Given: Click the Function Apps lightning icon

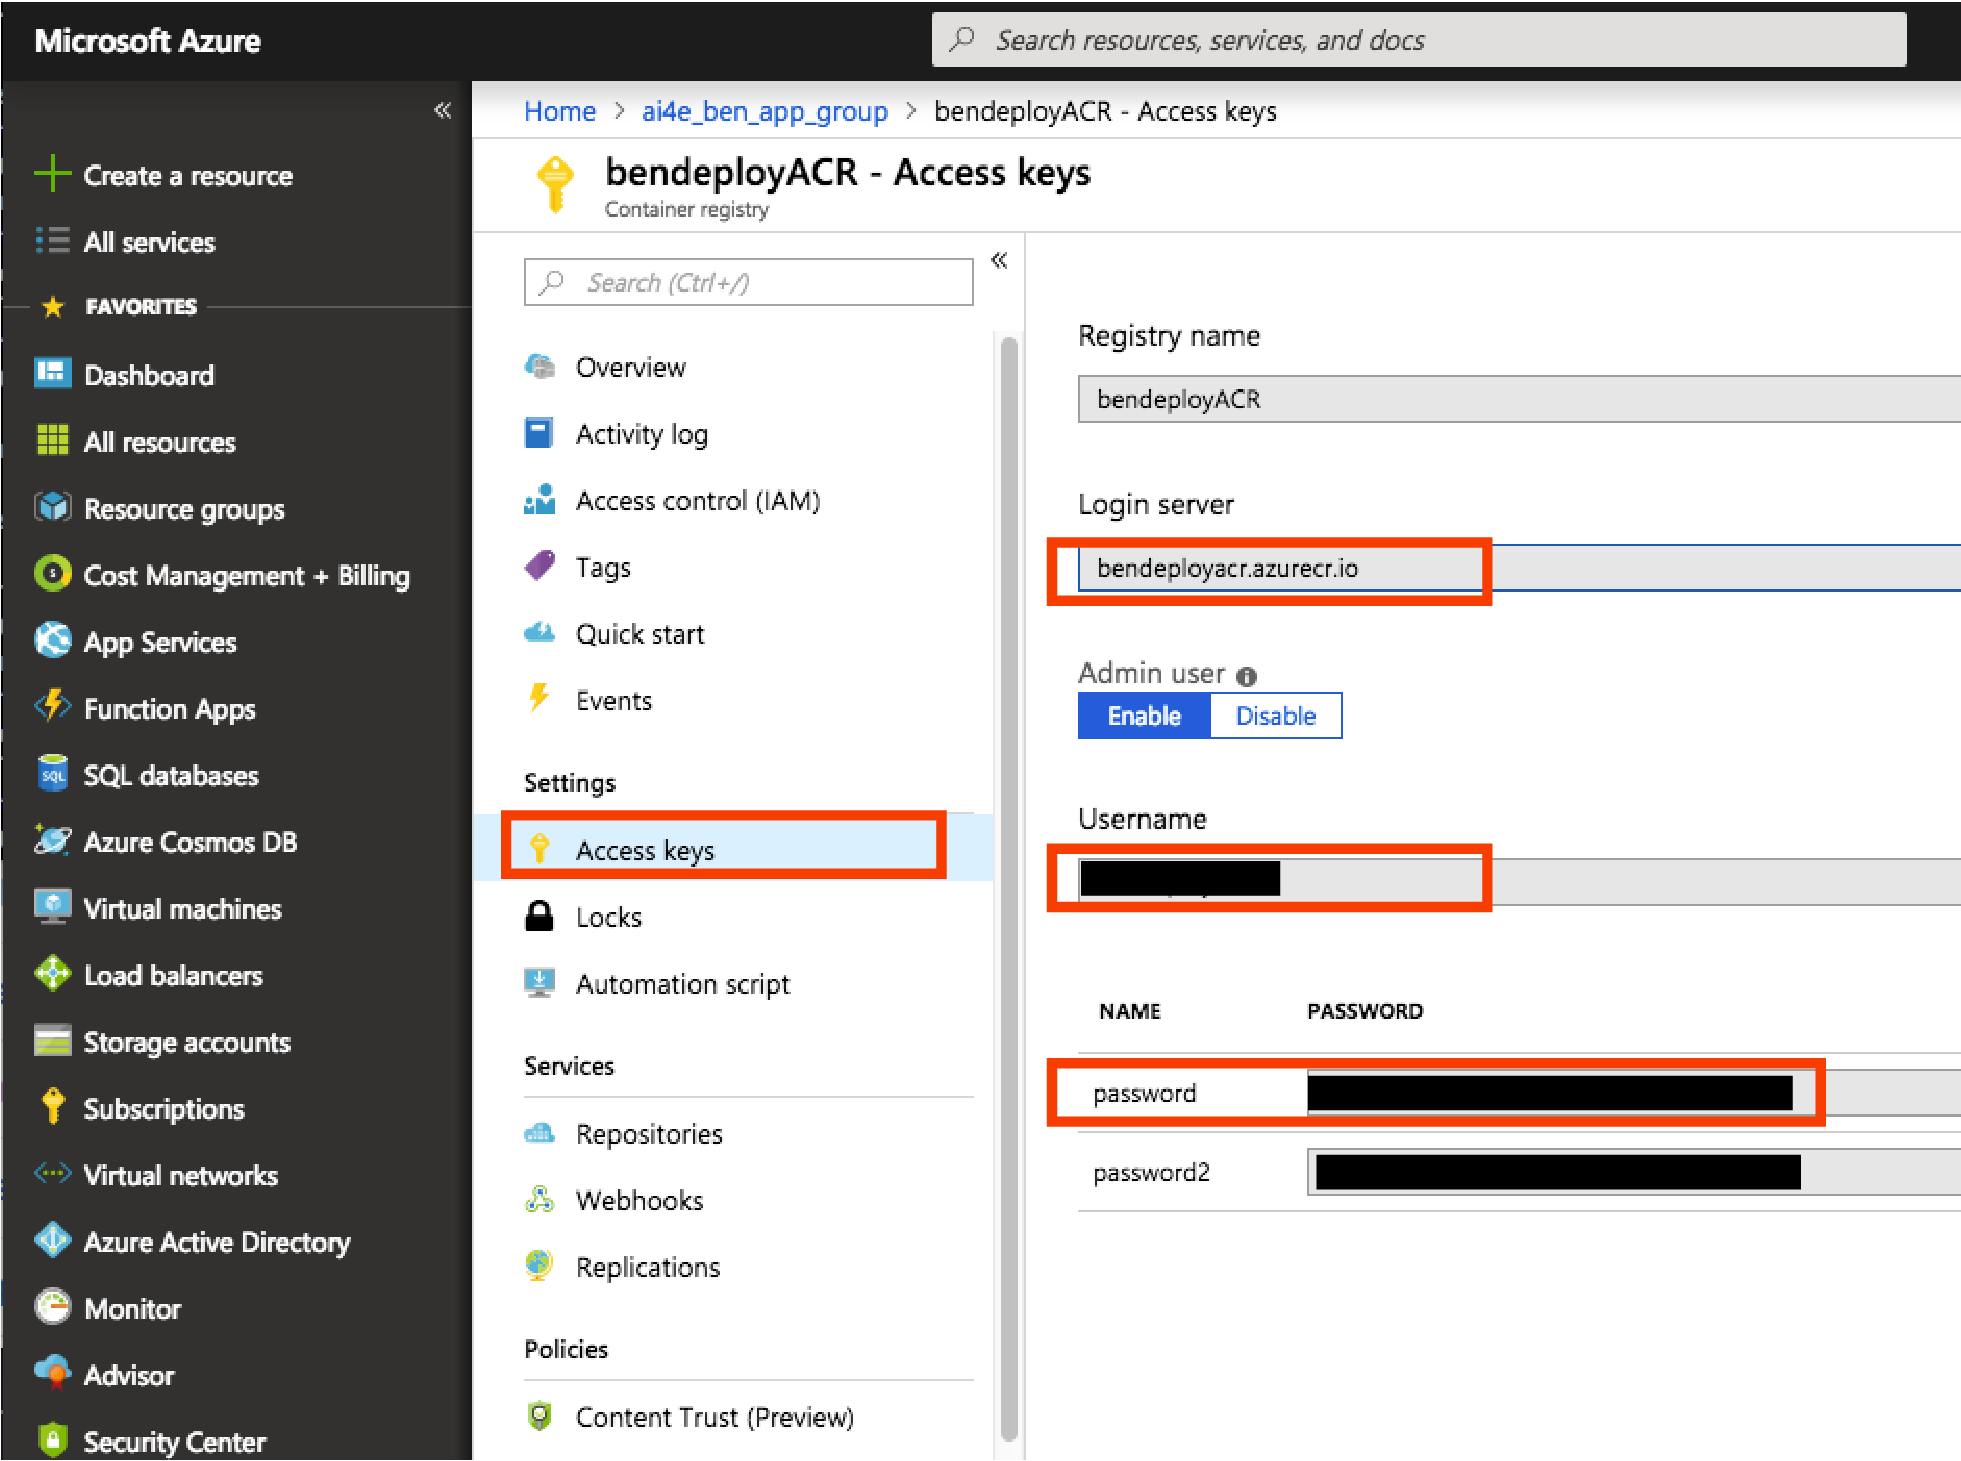Looking at the screenshot, I should click(x=52, y=707).
